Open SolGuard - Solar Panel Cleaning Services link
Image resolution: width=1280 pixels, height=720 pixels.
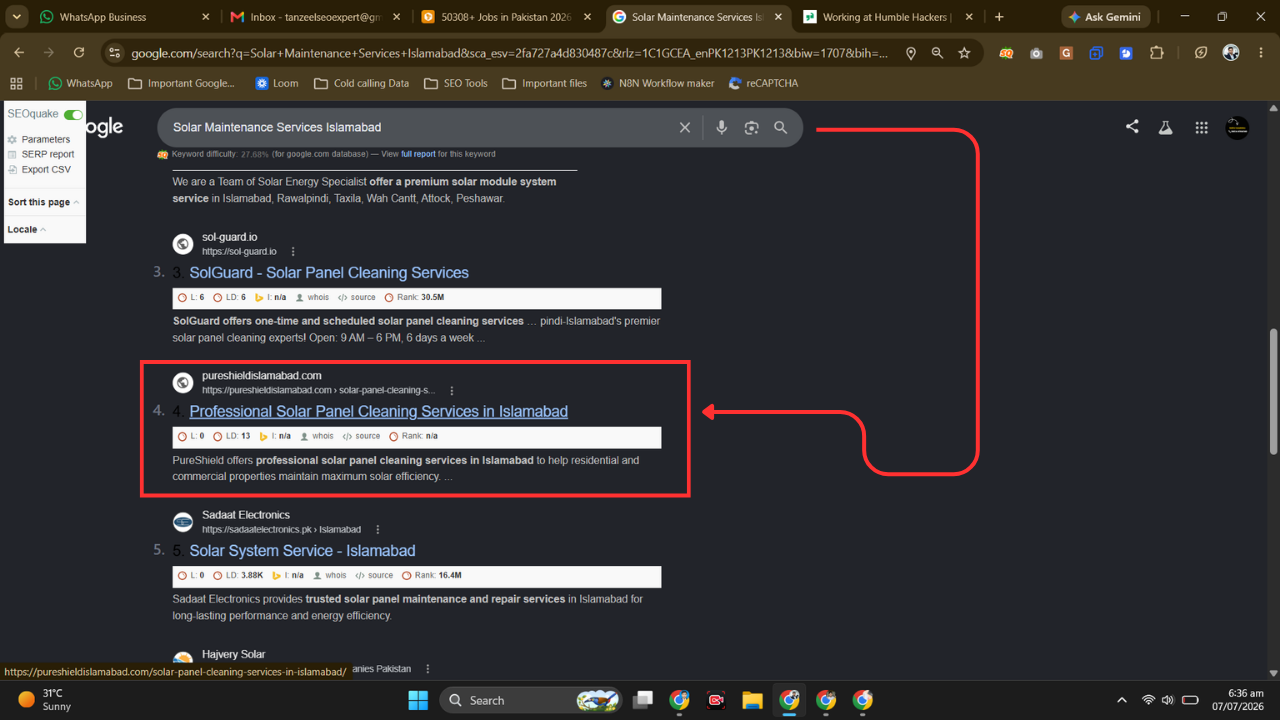[329, 272]
